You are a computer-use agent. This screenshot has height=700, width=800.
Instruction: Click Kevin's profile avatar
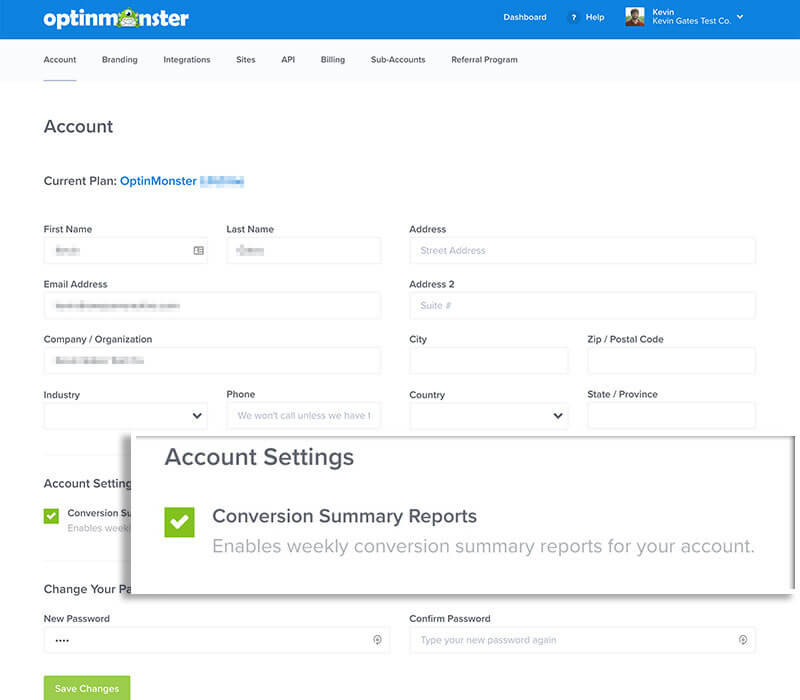coord(635,17)
